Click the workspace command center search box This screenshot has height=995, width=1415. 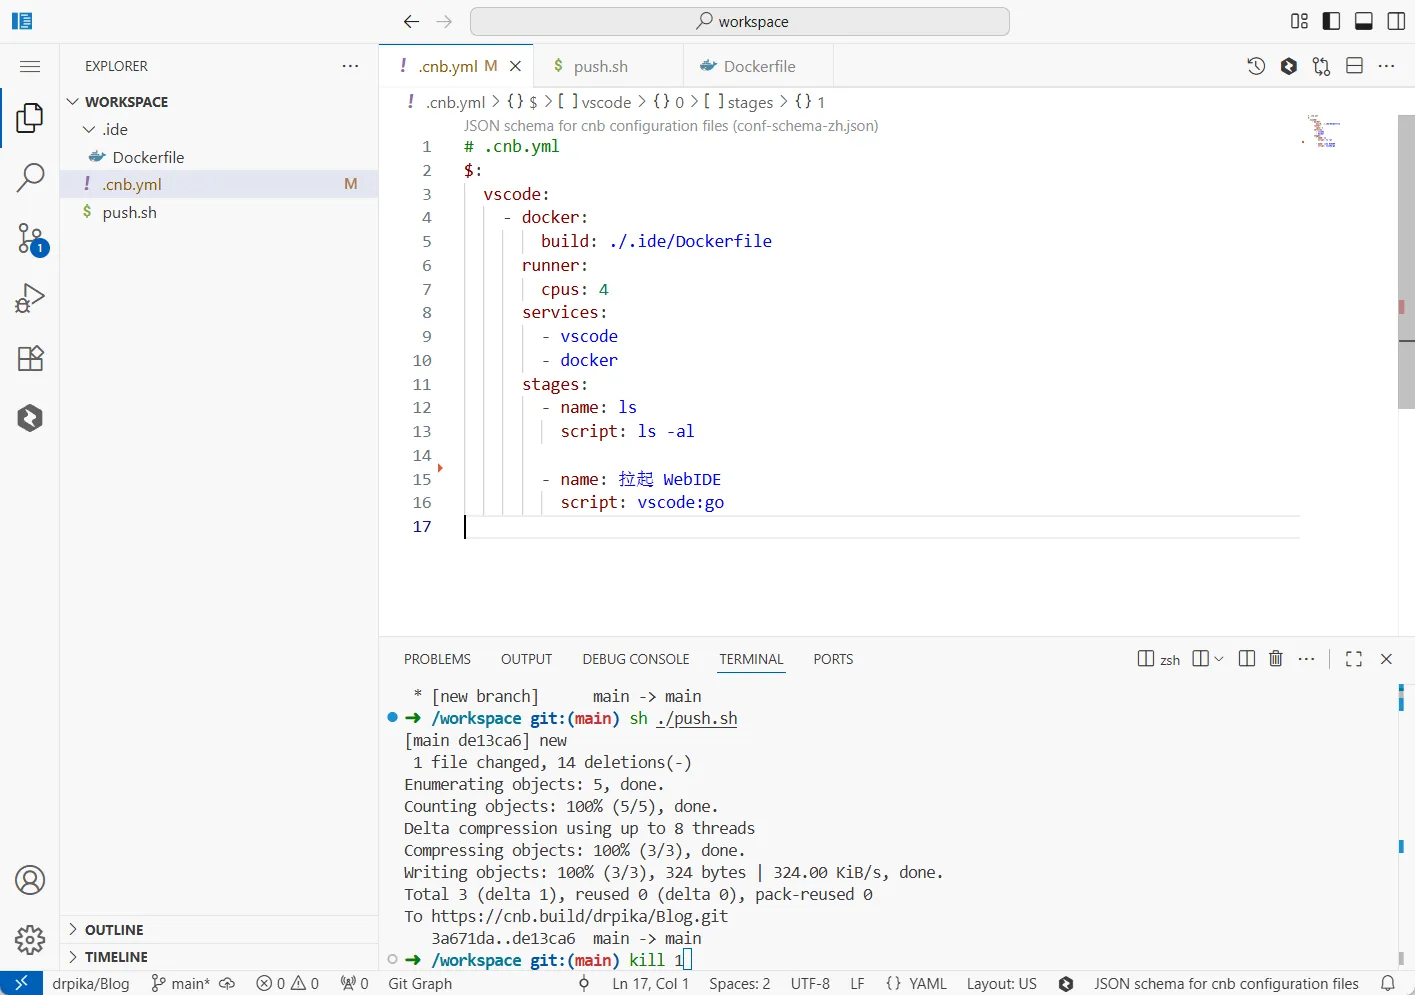click(x=740, y=21)
